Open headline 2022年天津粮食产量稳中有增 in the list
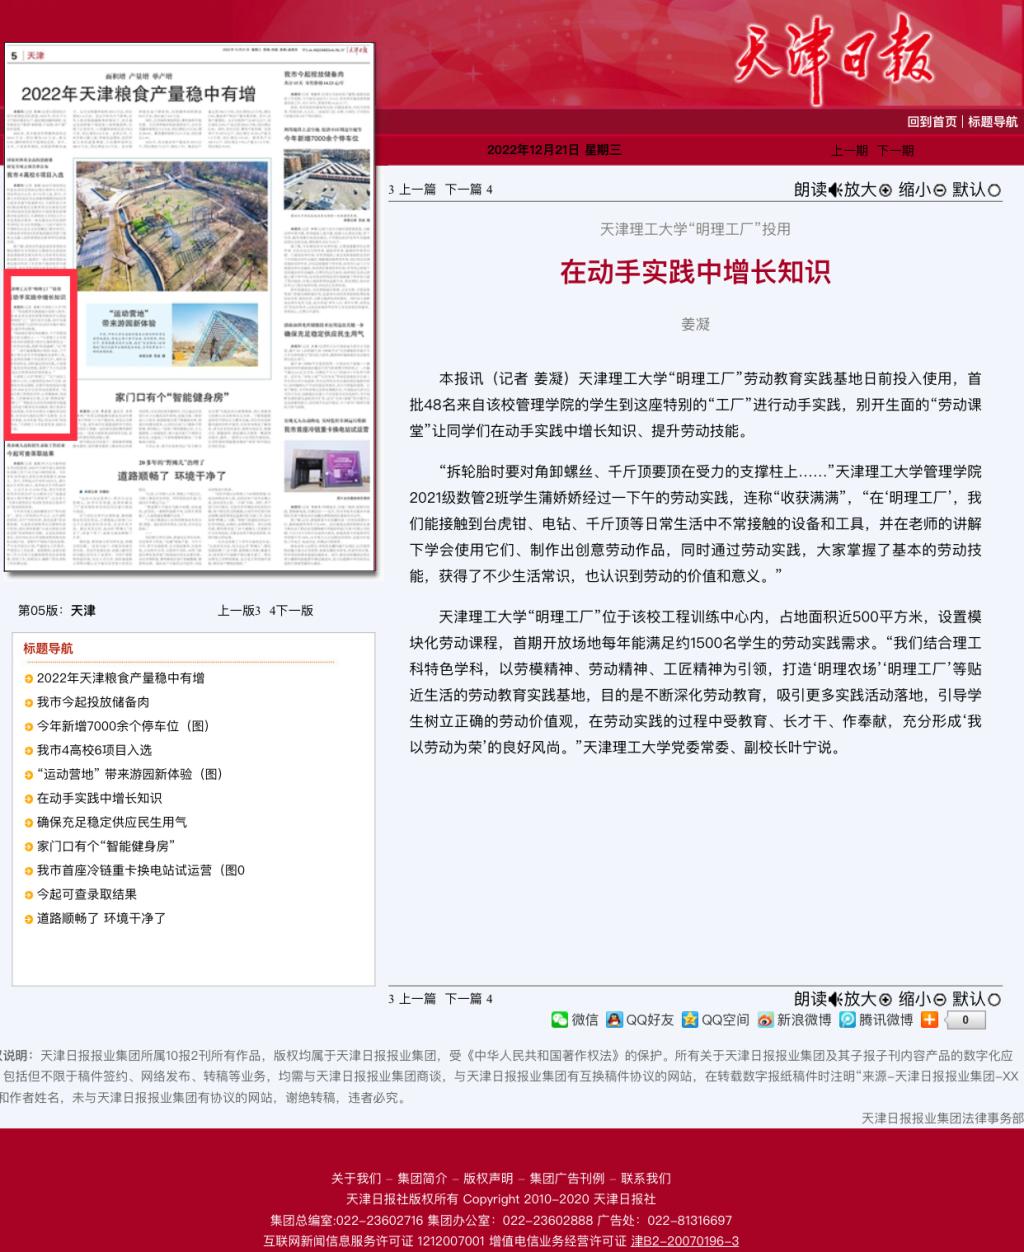The width and height of the screenshot is (1024, 1252). click(120, 678)
